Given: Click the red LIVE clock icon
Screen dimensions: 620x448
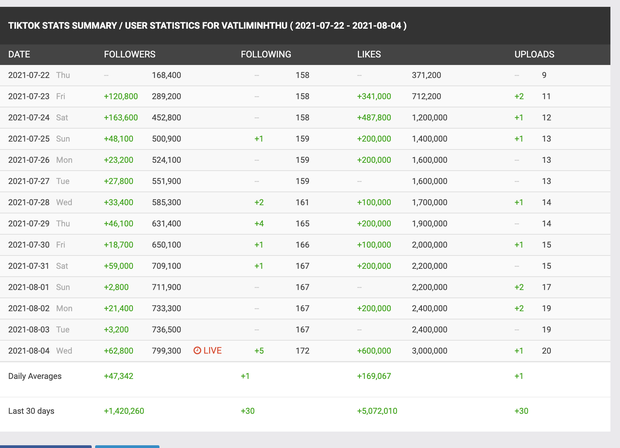Looking at the screenshot, I should [197, 351].
